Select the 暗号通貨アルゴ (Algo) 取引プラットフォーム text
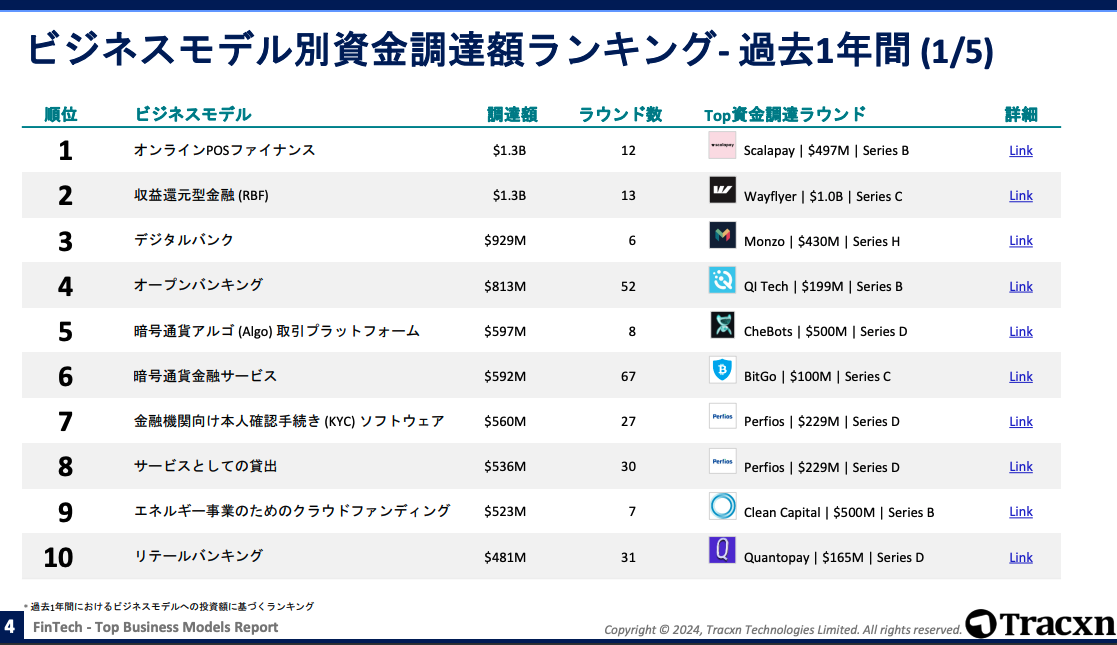 coord(276,331)
